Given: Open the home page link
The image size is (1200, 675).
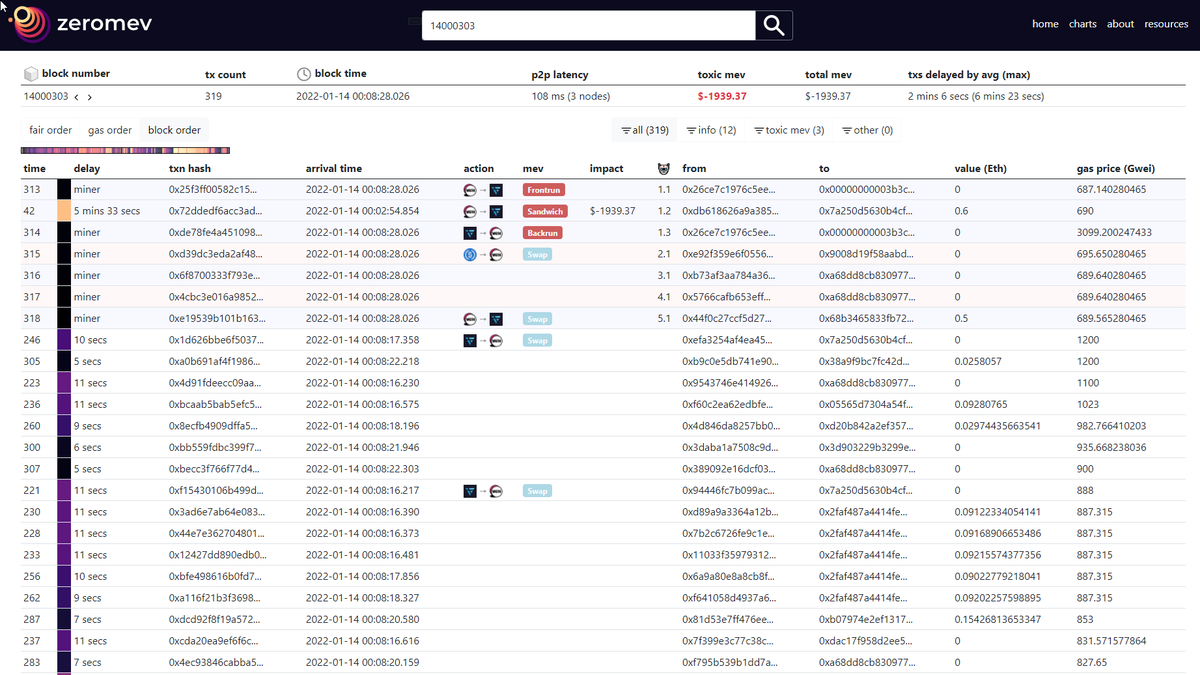Looking at the screenshot, I should tap(1045, 24).
